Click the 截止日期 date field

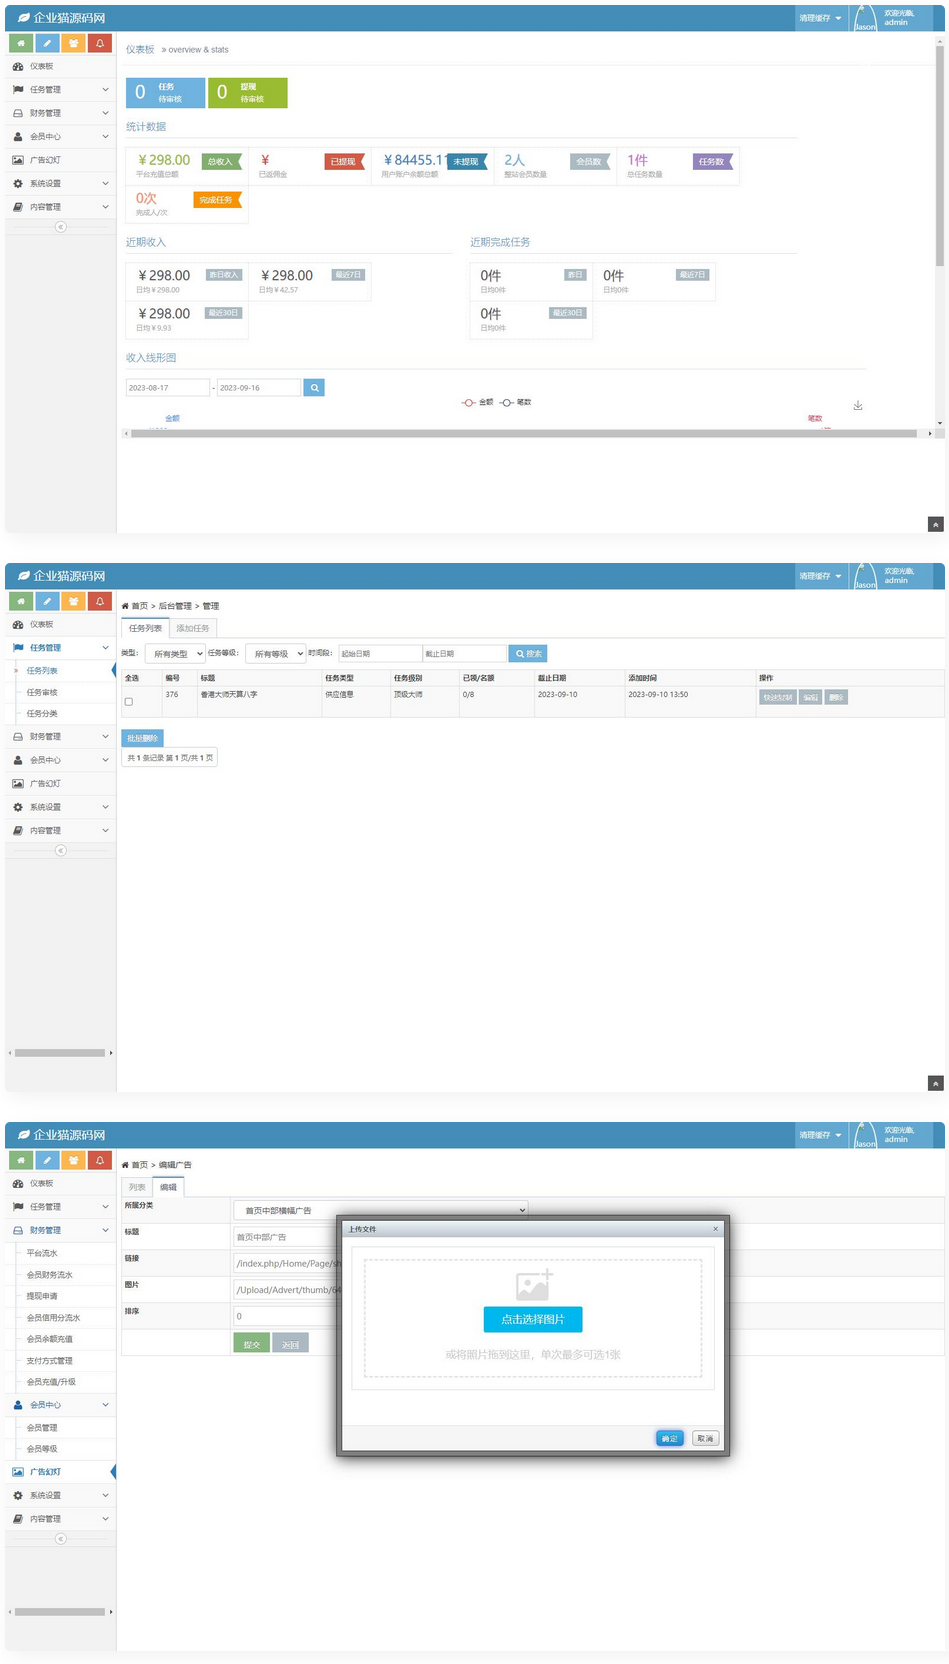(464, 654)
